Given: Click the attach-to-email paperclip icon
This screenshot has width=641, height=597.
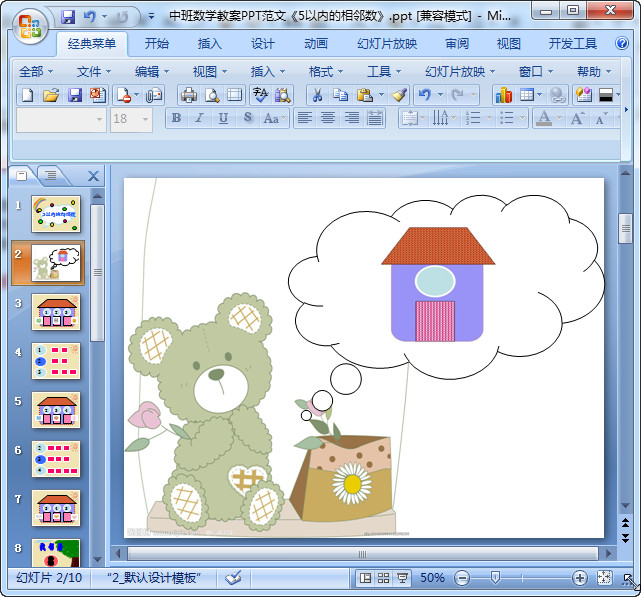Looking at the screenshot, I should [154, 95].
